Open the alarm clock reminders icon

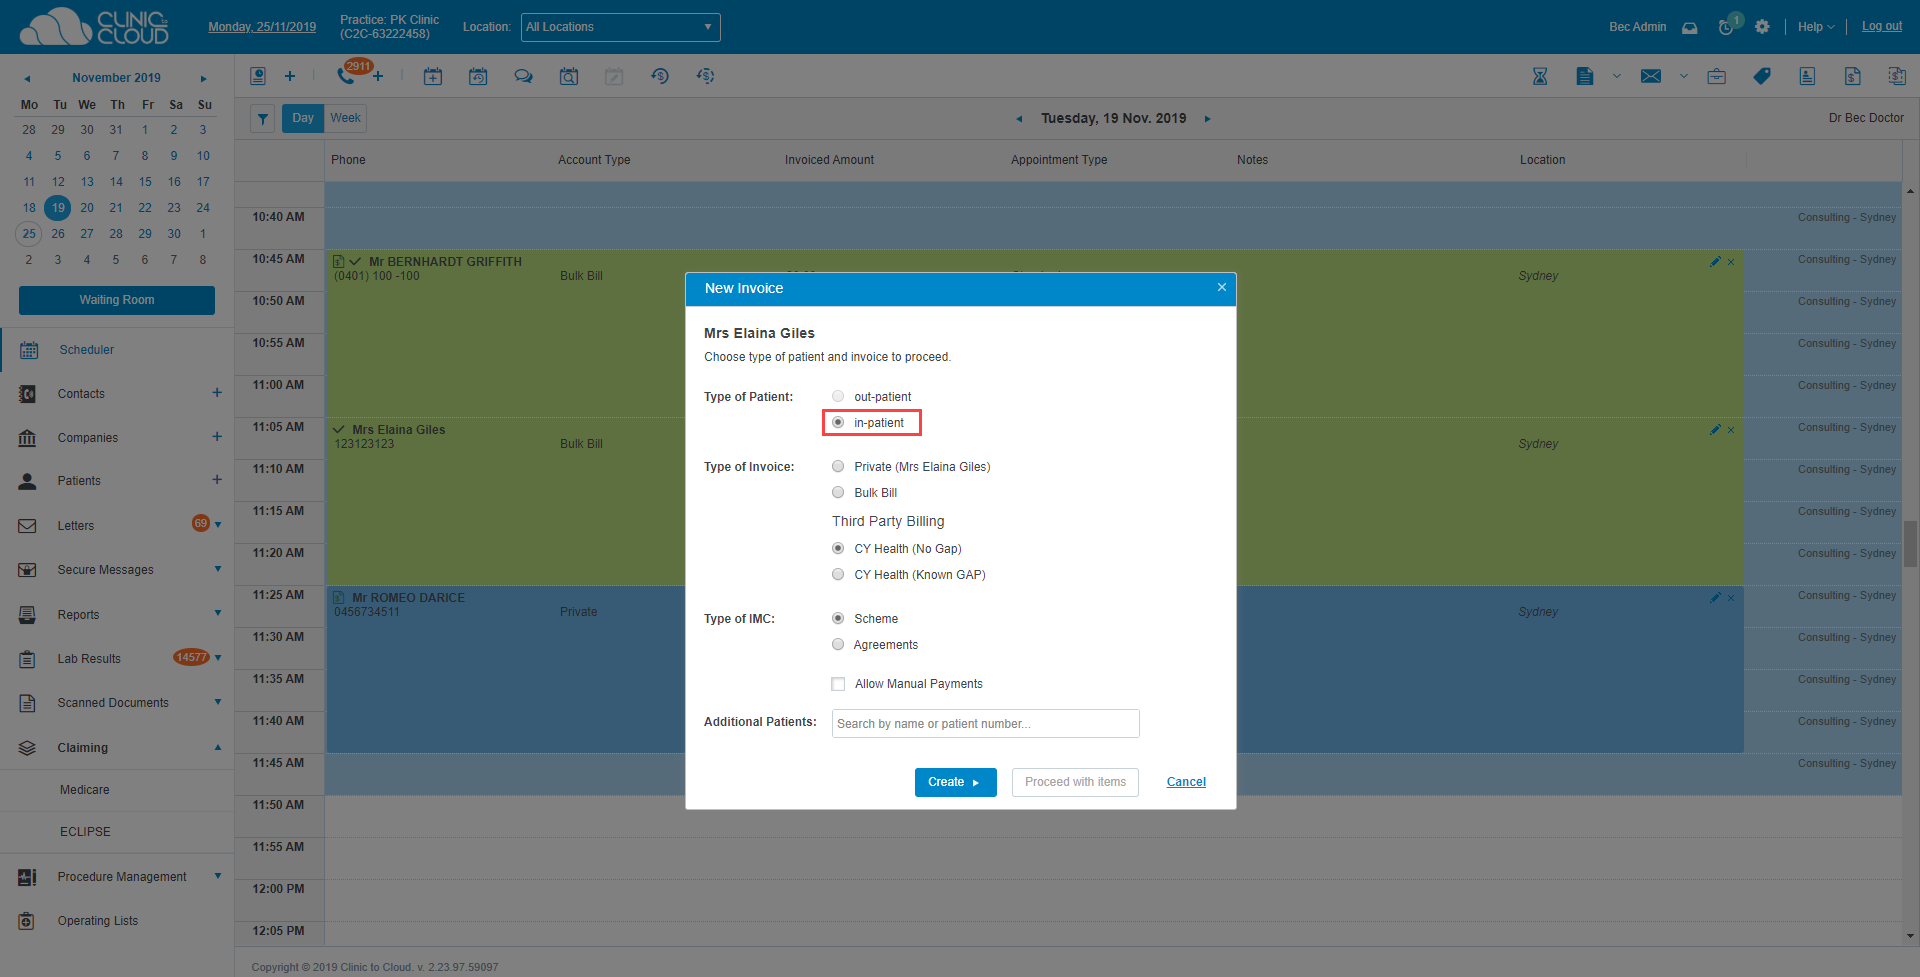[1726, 27]
